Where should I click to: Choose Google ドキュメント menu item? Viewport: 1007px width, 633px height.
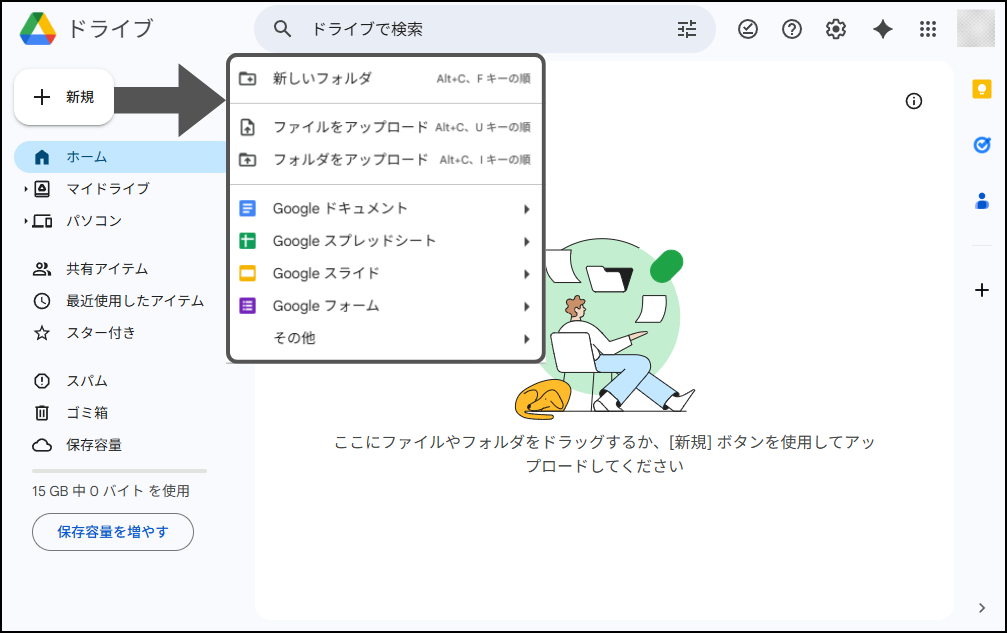coord(385,209)
